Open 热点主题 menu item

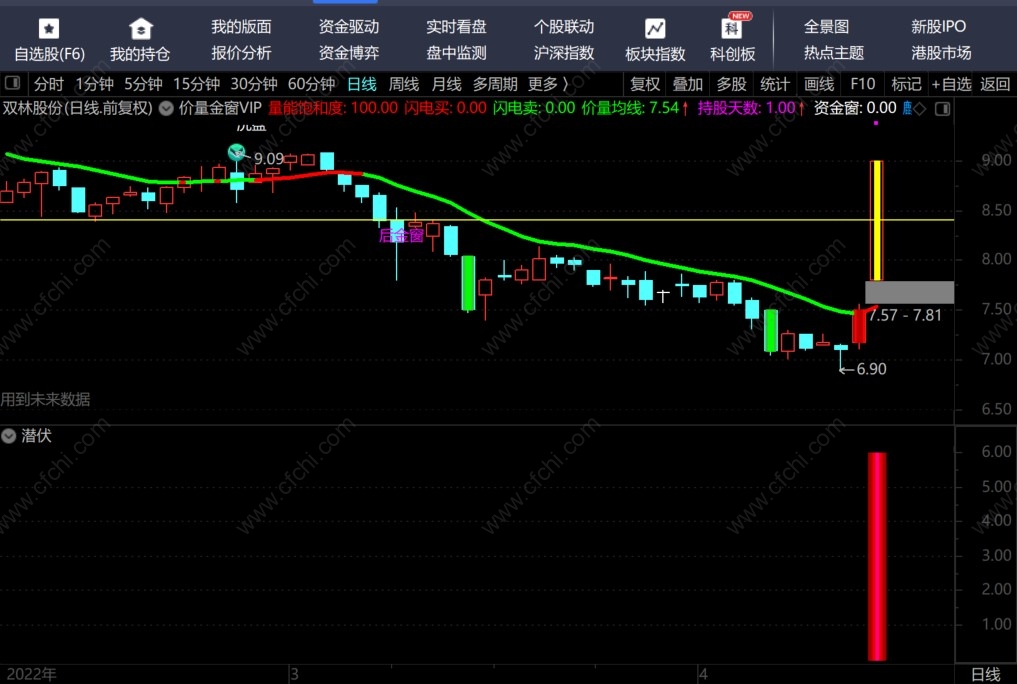(x=834, y=53)
